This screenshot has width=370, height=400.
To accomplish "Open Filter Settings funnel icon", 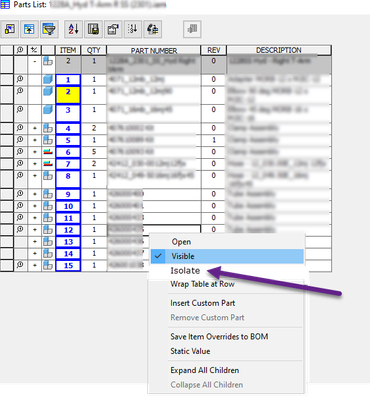I will [x=49, y=29].
